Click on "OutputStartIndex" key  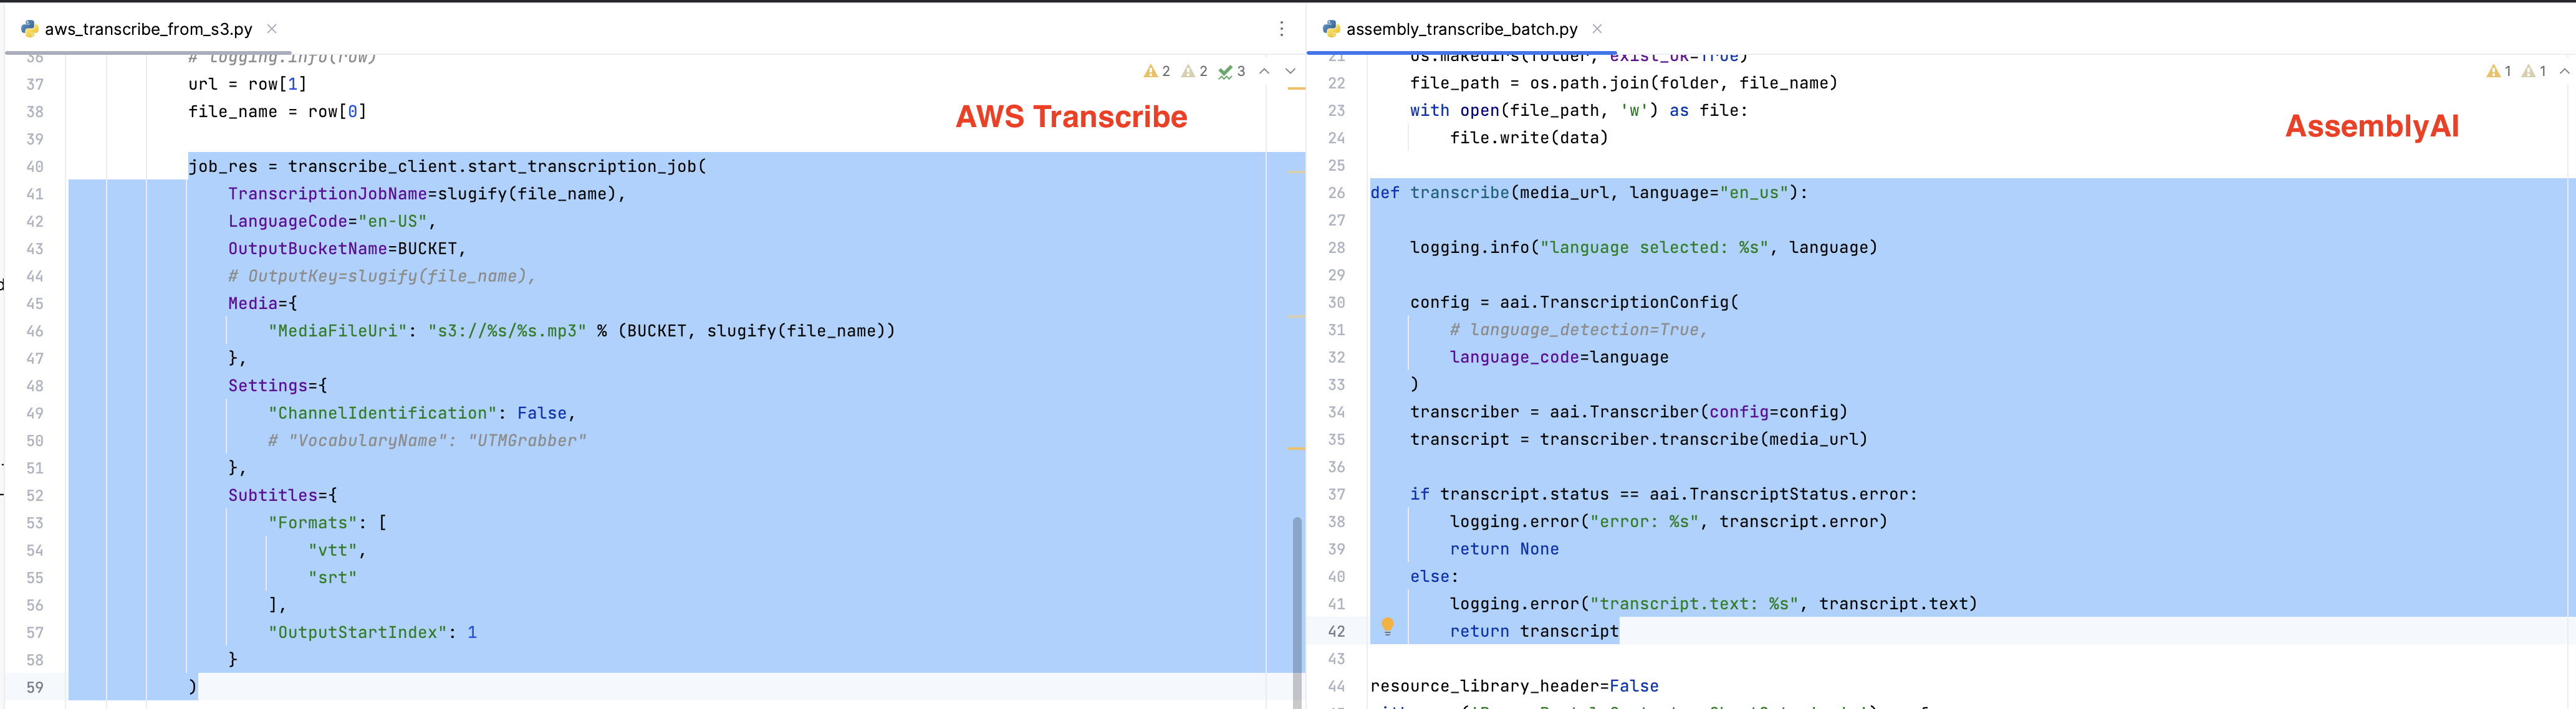coord(357,632)
